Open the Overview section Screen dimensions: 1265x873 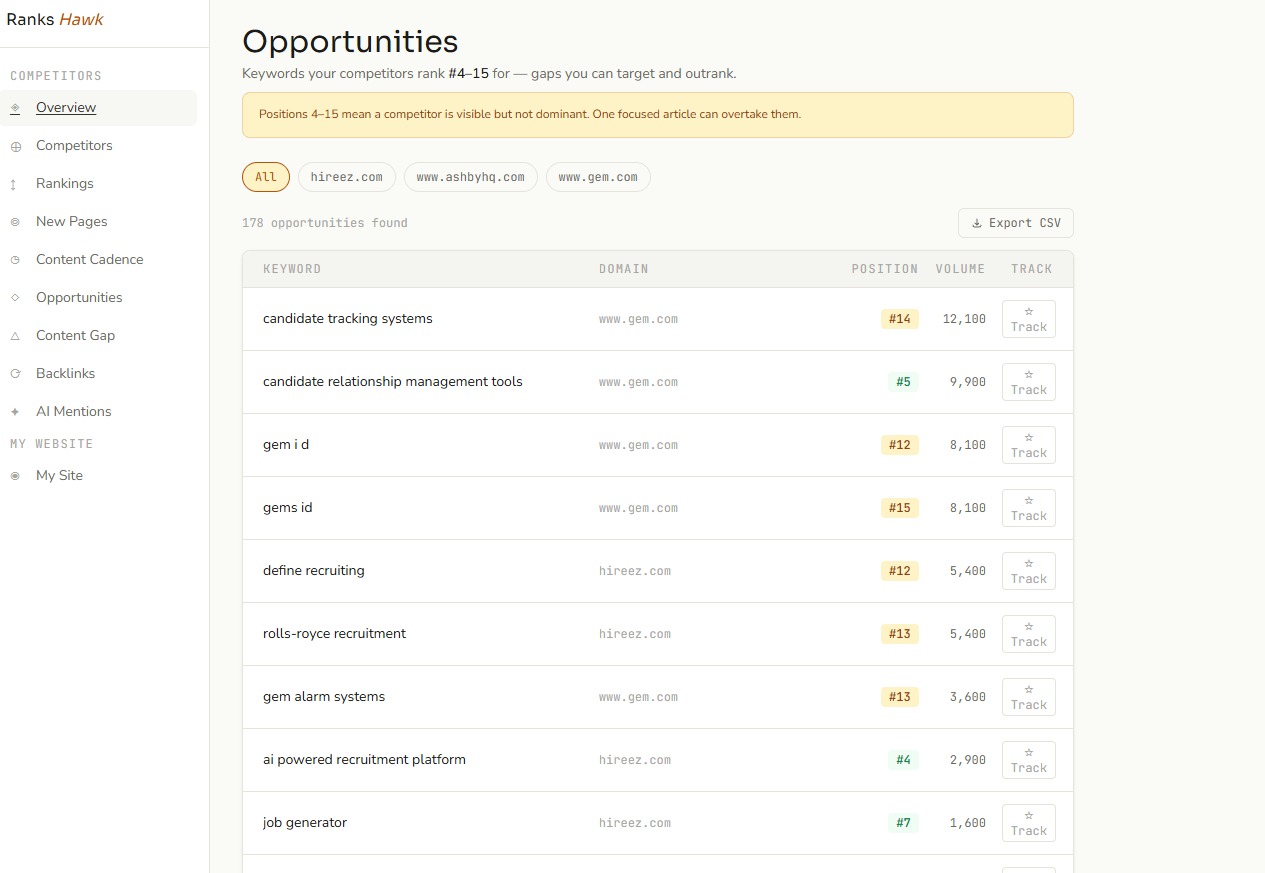pos(99,108)
